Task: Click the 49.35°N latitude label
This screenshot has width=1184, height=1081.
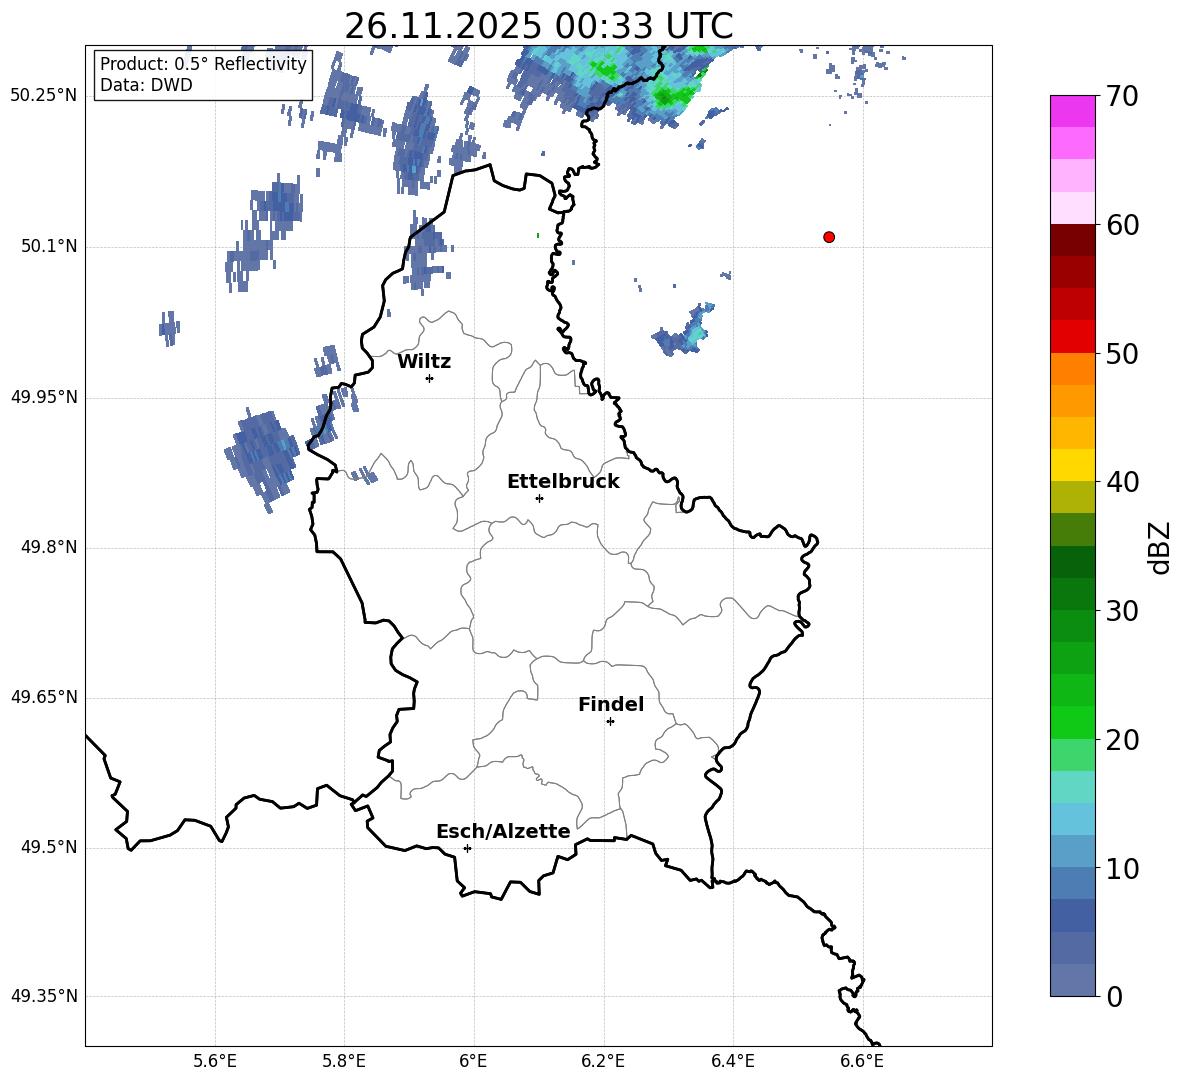Action: [x=44, y=996]
